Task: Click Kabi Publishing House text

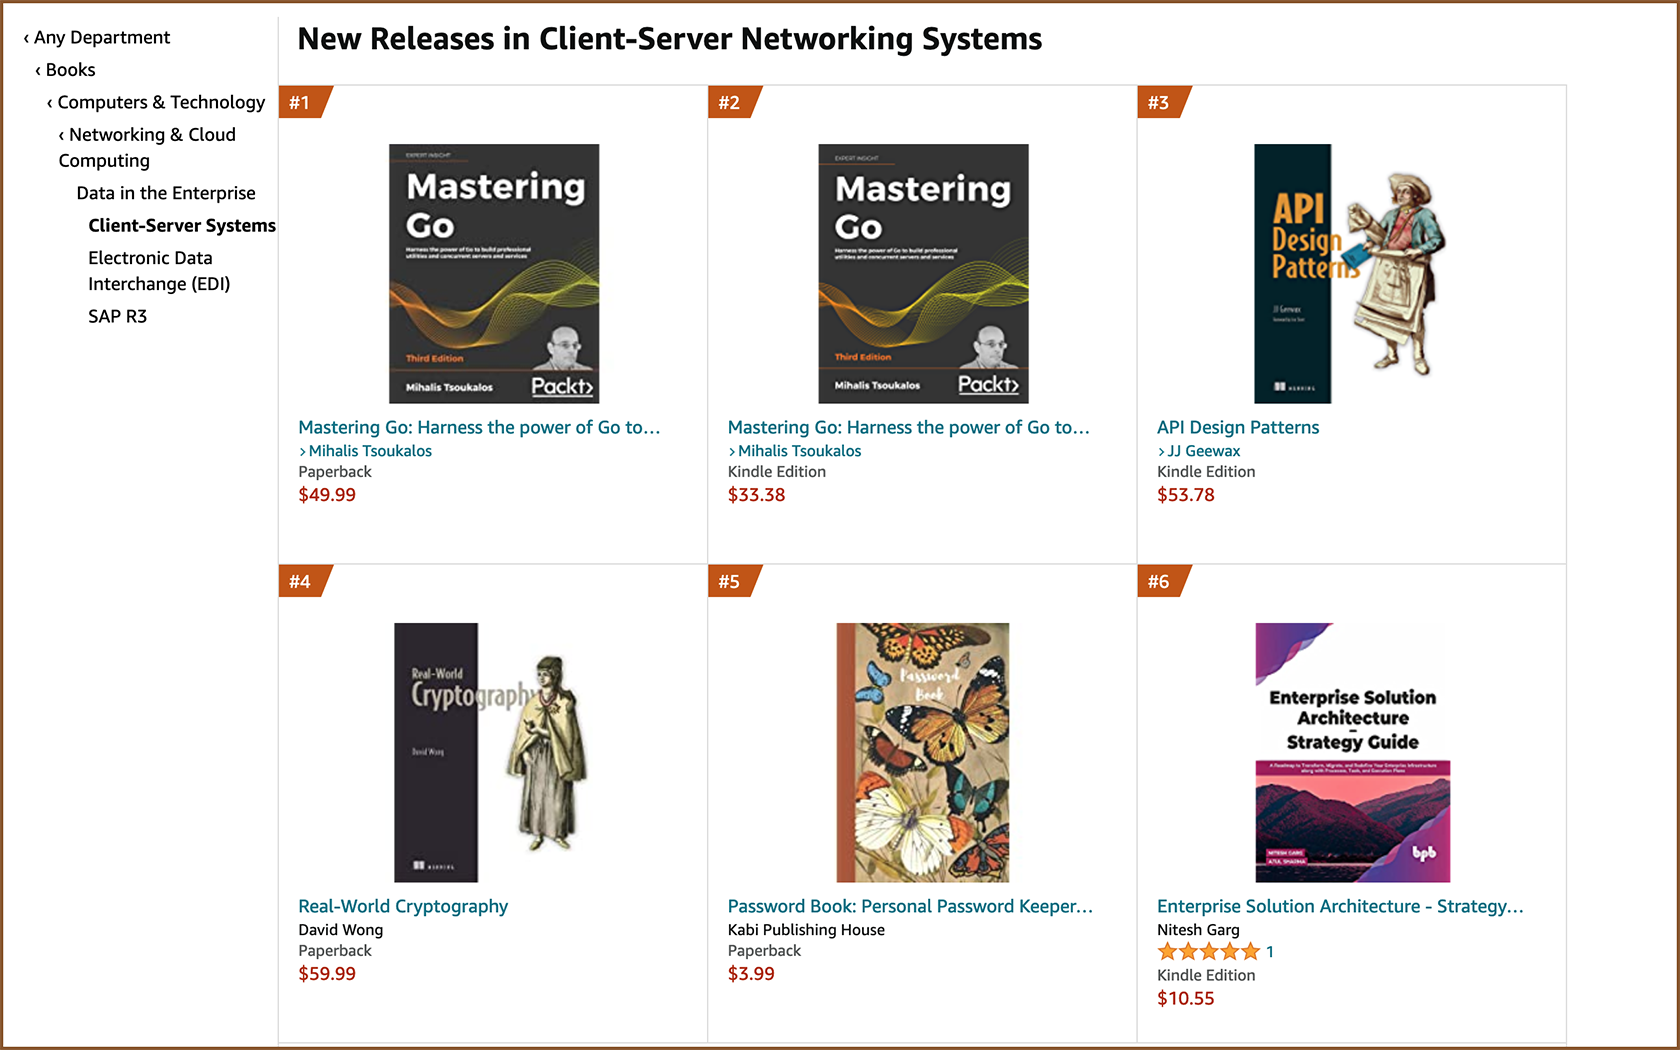Action: click(806, 930)
